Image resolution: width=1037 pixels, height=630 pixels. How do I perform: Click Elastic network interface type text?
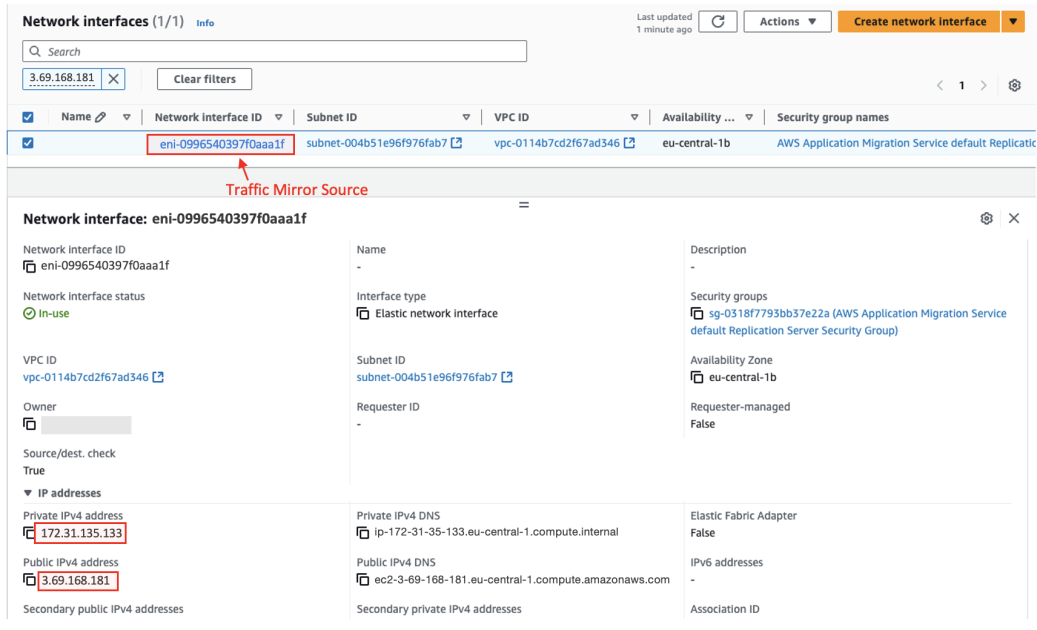tap(436, 313)
